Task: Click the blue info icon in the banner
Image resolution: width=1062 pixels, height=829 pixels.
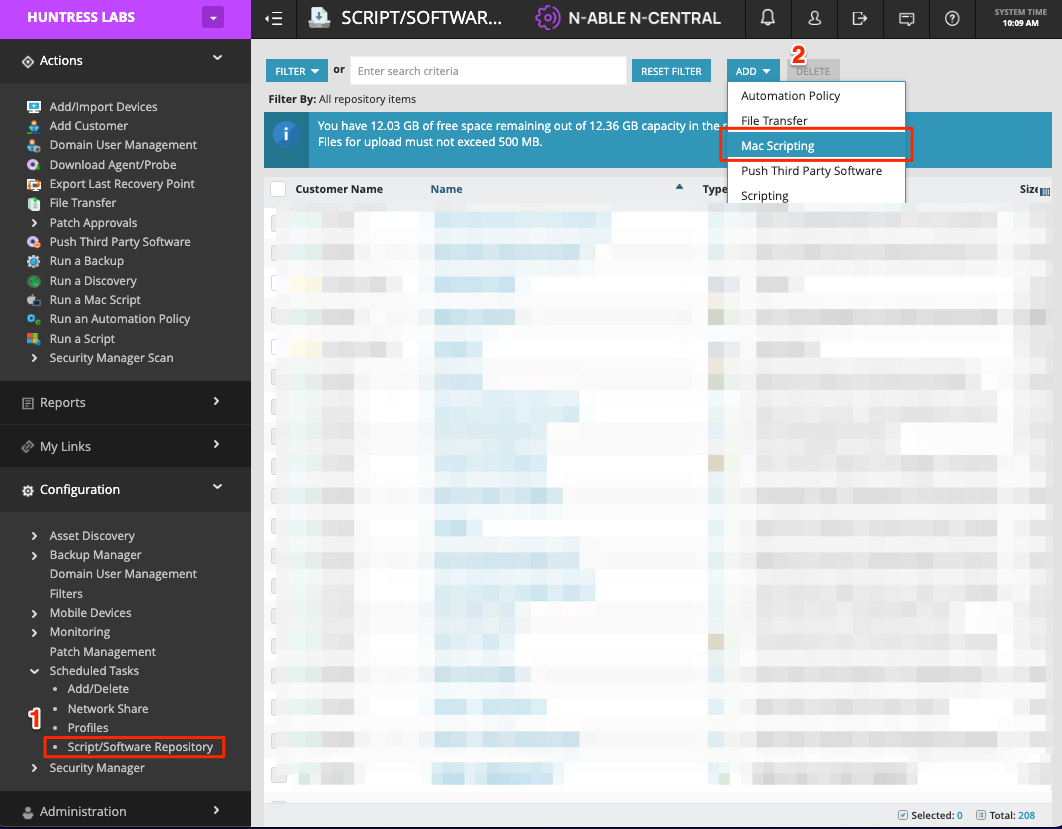Action: tap(286, 133)
